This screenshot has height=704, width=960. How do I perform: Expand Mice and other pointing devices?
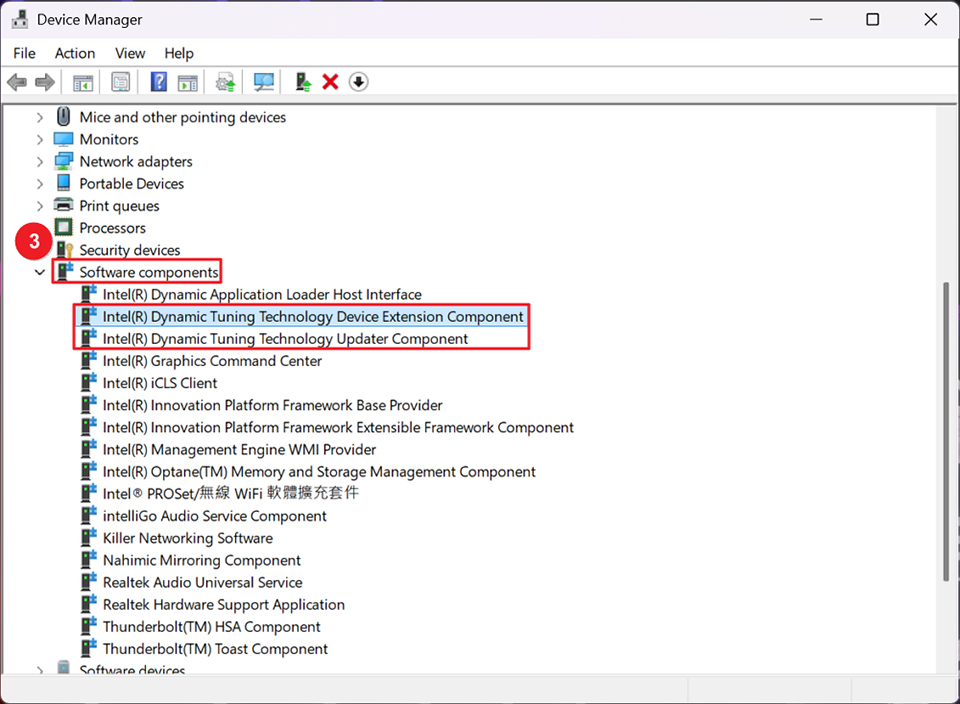pyautogui.click(x=40, y=117)
